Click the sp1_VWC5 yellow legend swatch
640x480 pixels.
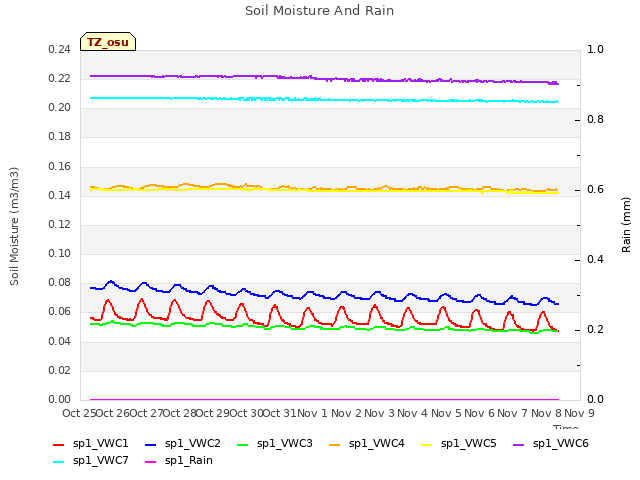pos(427,445)
